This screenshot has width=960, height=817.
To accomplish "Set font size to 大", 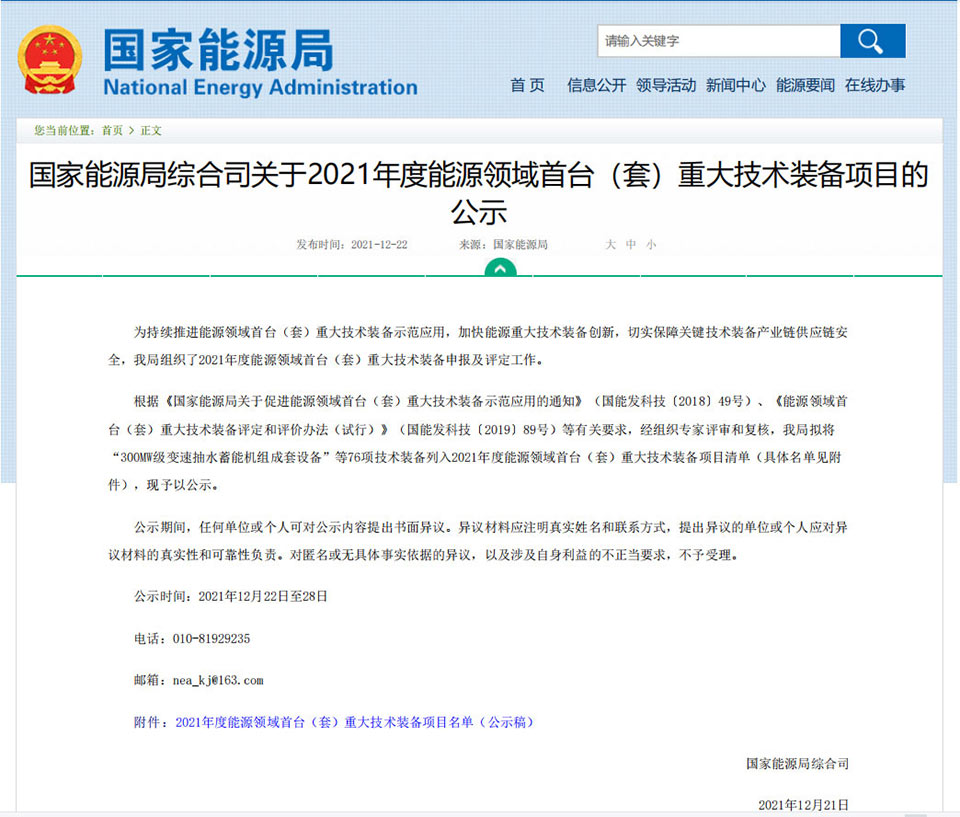I will click(610, 245).
